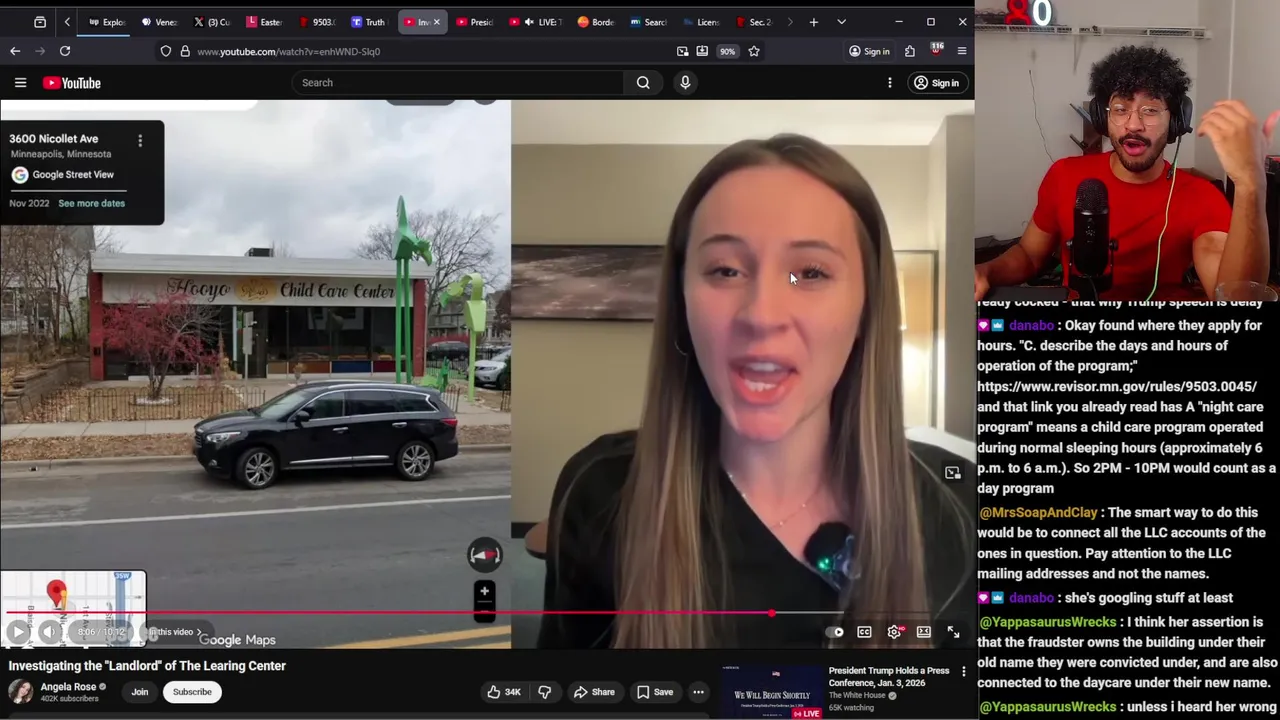
Task: Subscribe to Angela Rose channel
Action: click(192, 692)
